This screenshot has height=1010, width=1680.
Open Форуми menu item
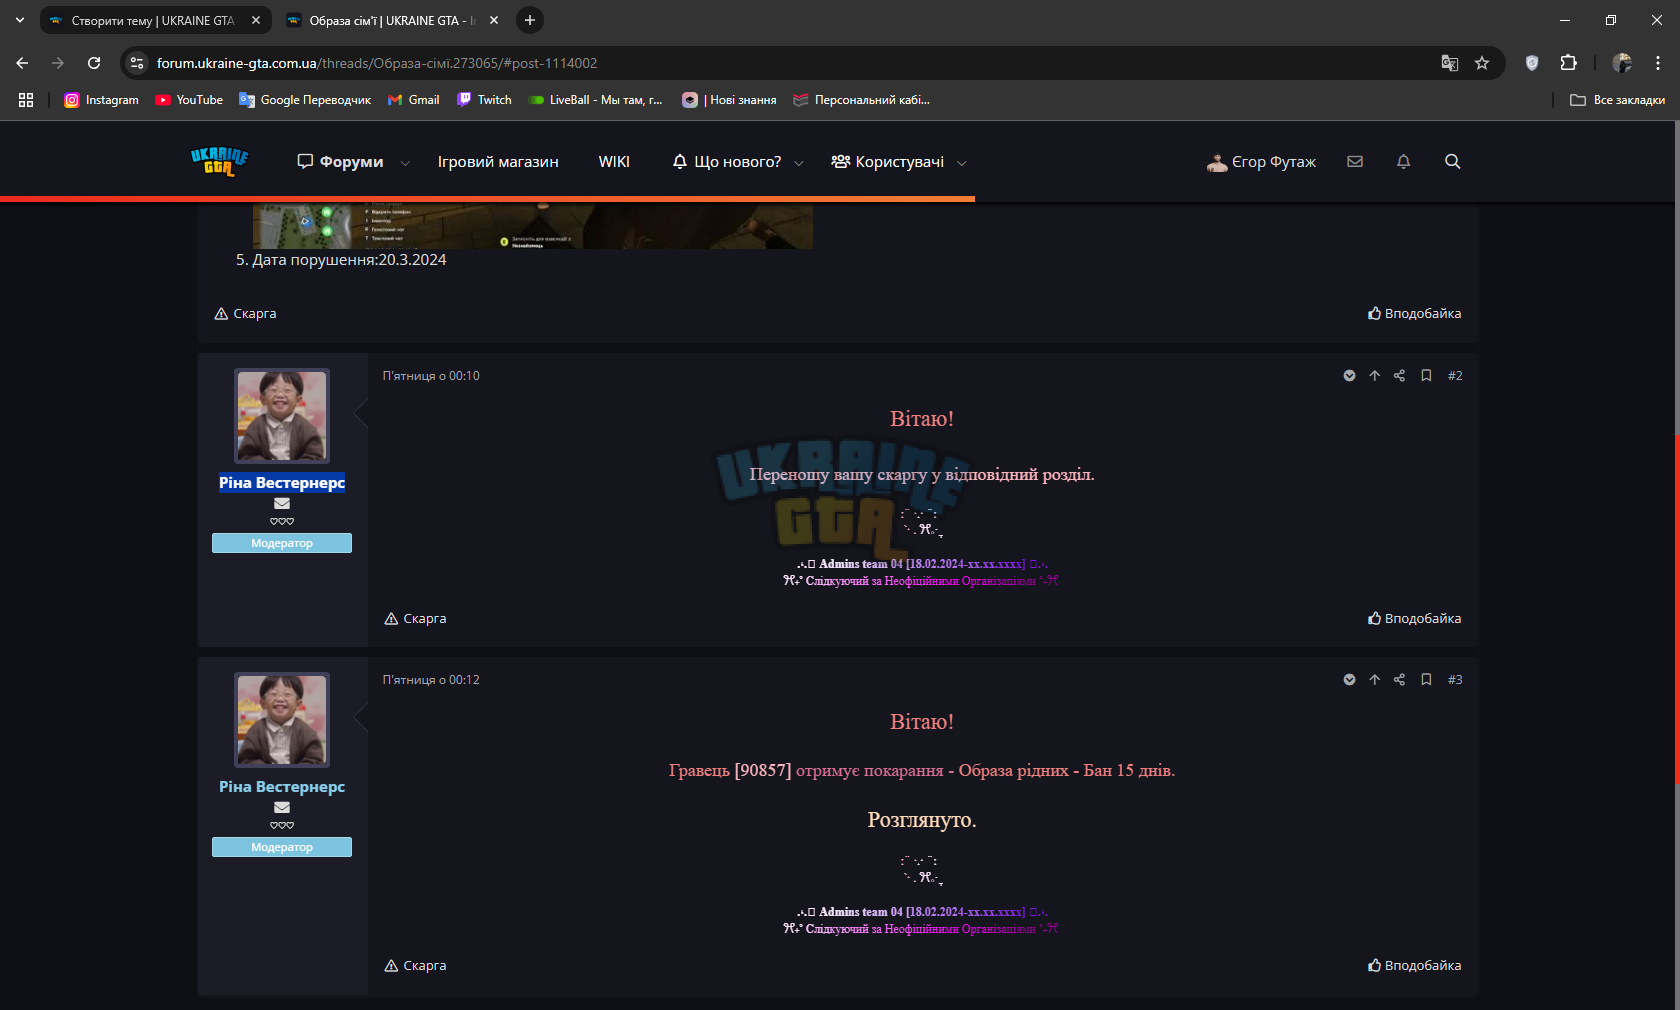point(341,162)
